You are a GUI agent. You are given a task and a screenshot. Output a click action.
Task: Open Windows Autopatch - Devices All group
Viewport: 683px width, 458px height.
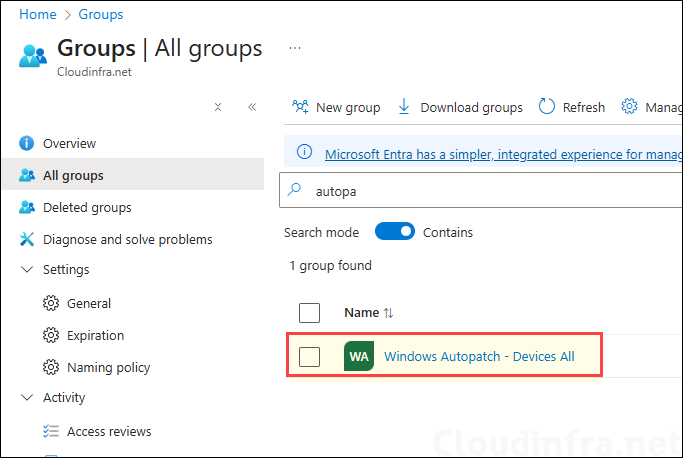click(x=479, y=357)
